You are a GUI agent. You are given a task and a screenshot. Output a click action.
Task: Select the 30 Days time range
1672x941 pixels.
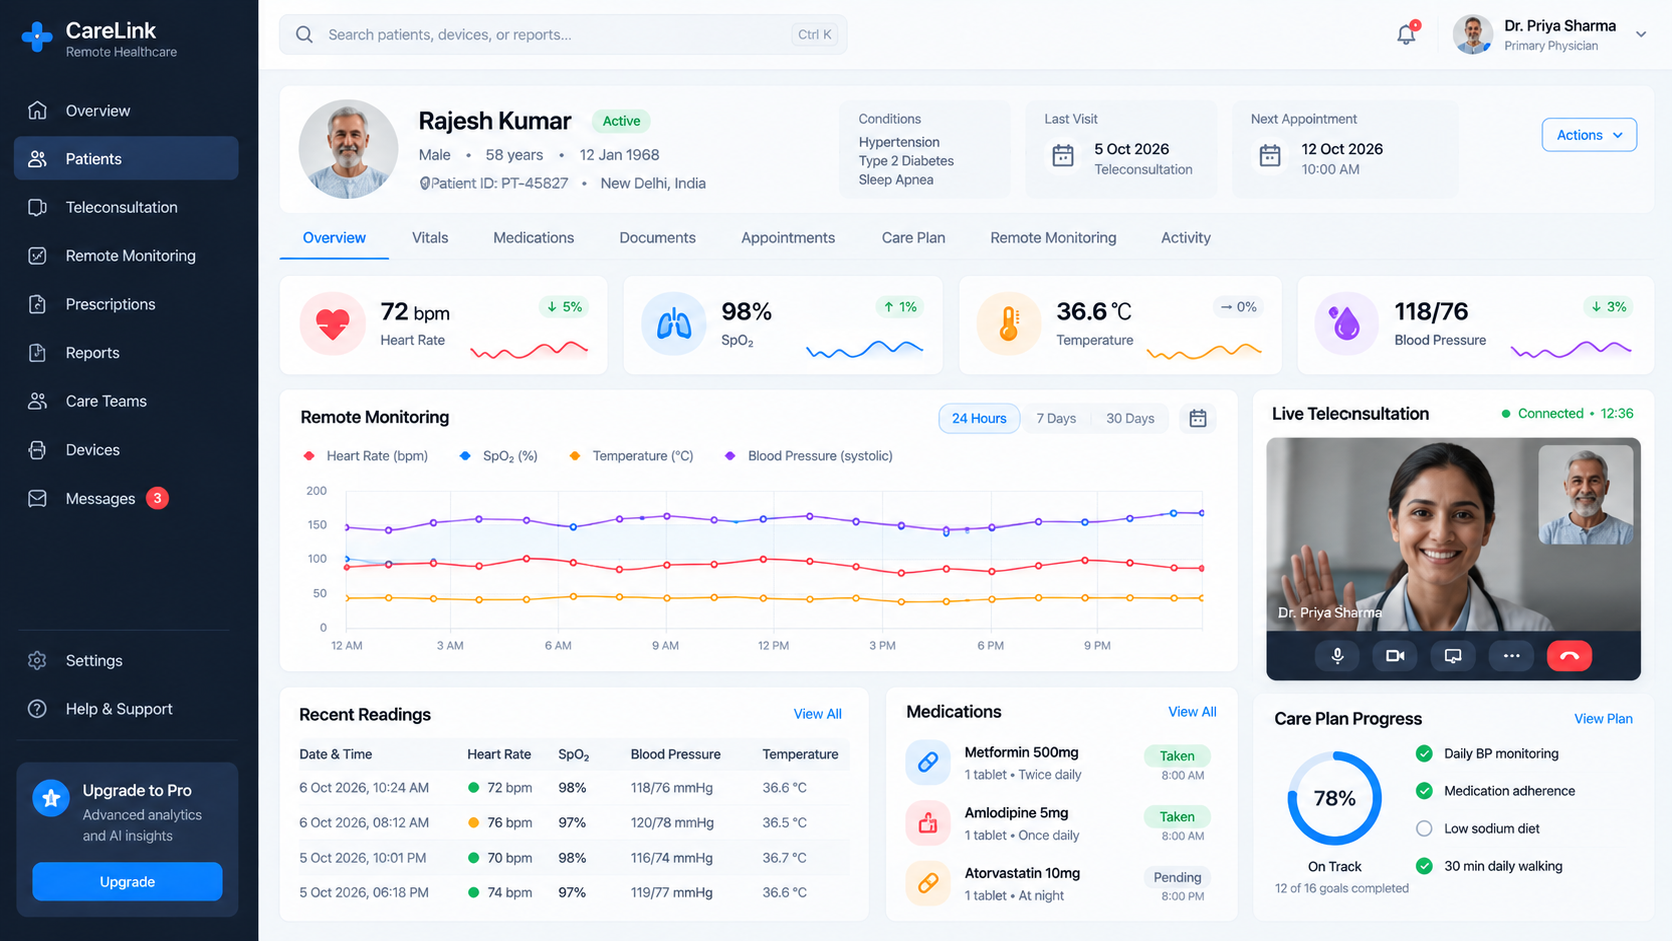1130,418
